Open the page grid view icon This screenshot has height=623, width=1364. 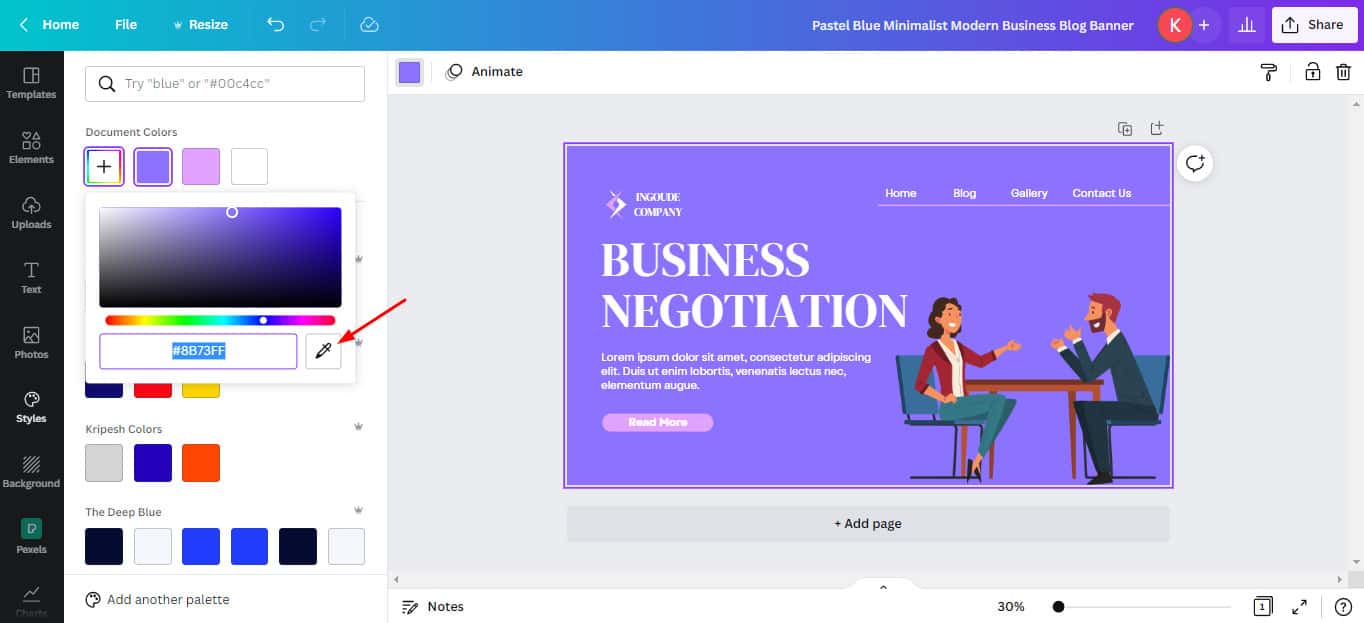1263,607
